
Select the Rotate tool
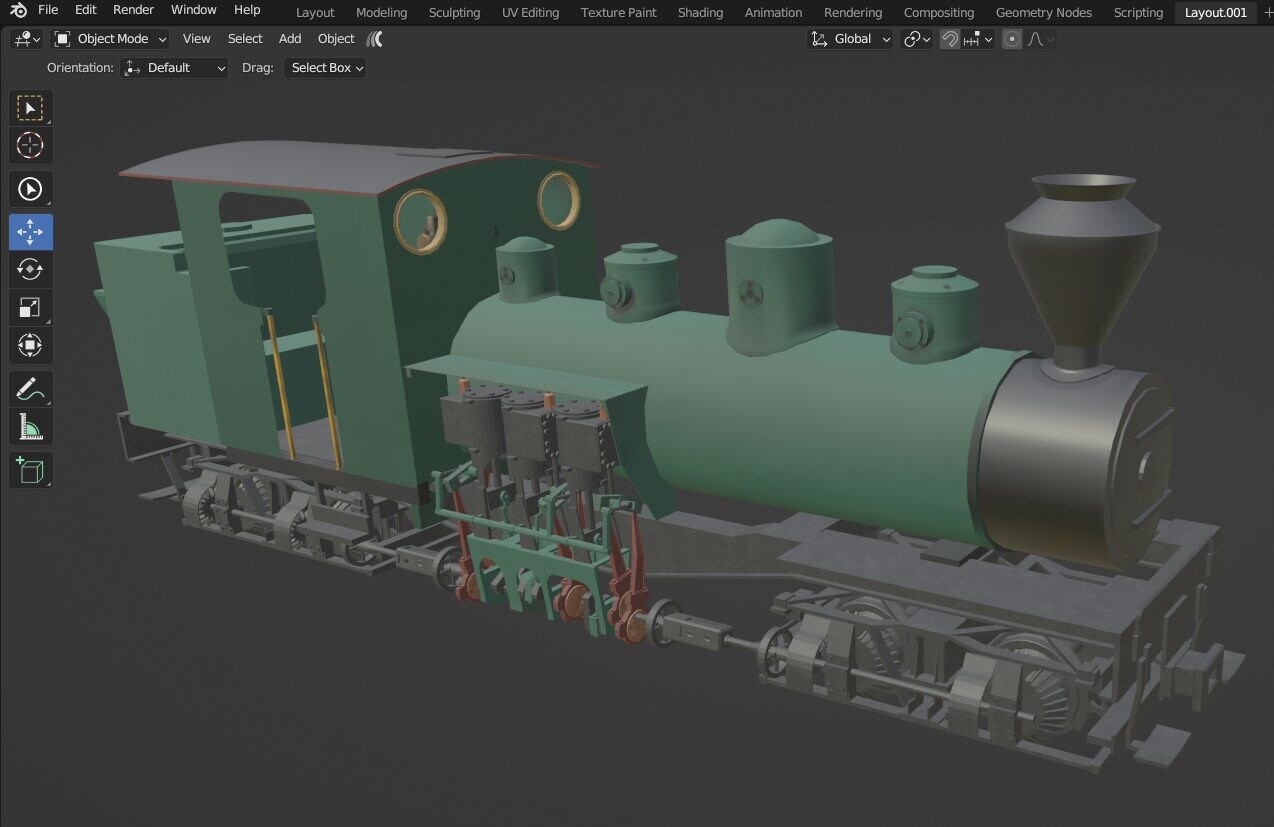[x=30, y=270]
